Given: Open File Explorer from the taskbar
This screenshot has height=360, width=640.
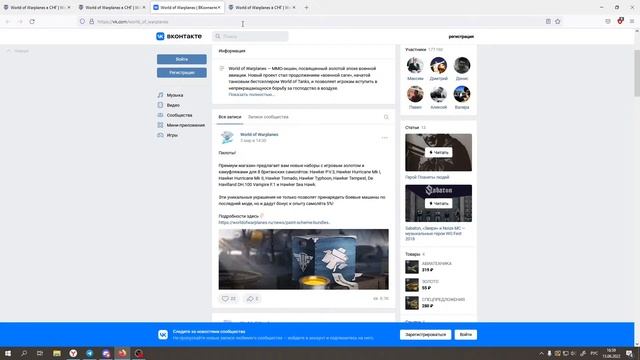Looking at the screenshot, I should coord(57,353).
